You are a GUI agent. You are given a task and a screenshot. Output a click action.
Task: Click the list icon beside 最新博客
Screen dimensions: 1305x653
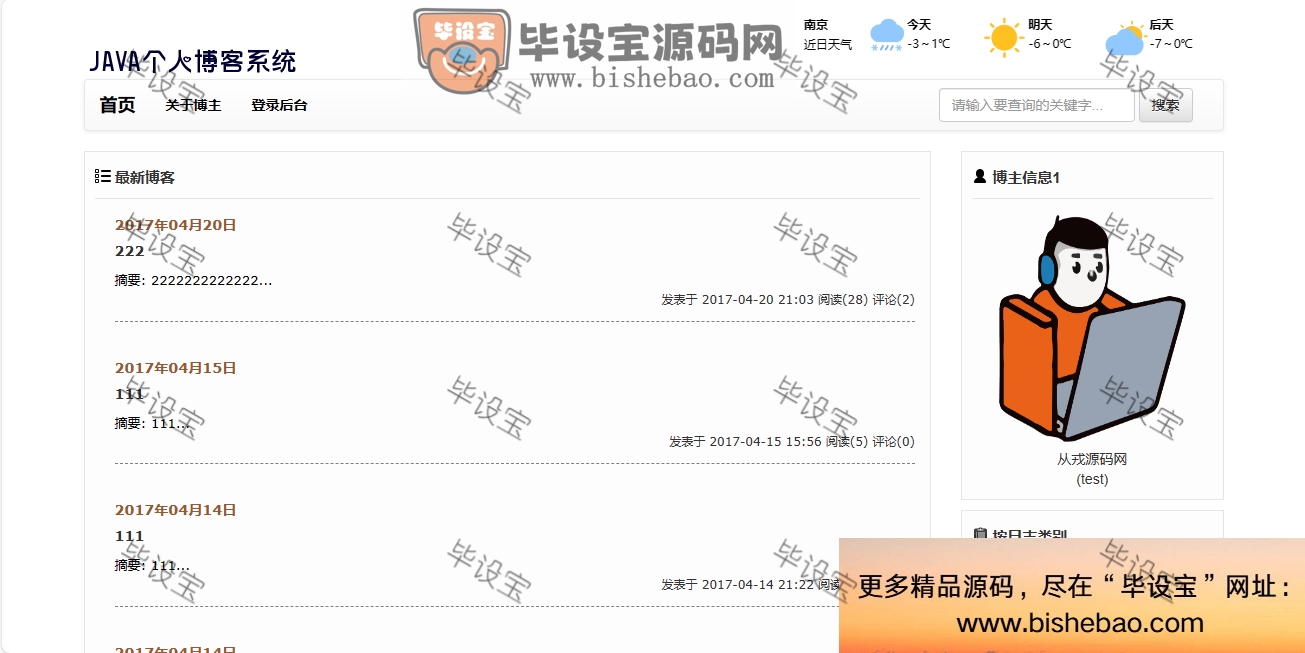[102, 177]
